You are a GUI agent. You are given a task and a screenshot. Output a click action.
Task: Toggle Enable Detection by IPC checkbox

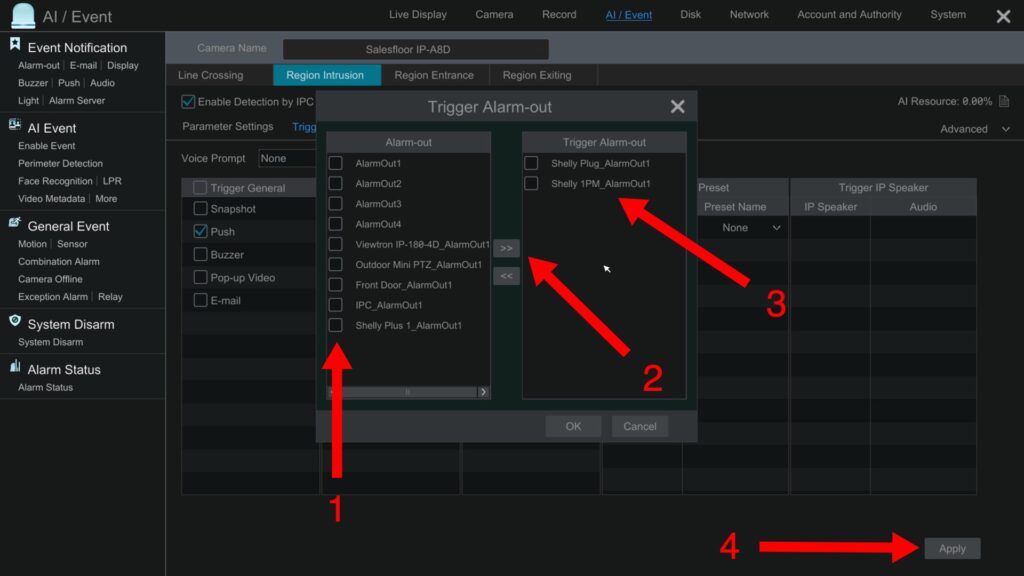click(x=188, y=101)
